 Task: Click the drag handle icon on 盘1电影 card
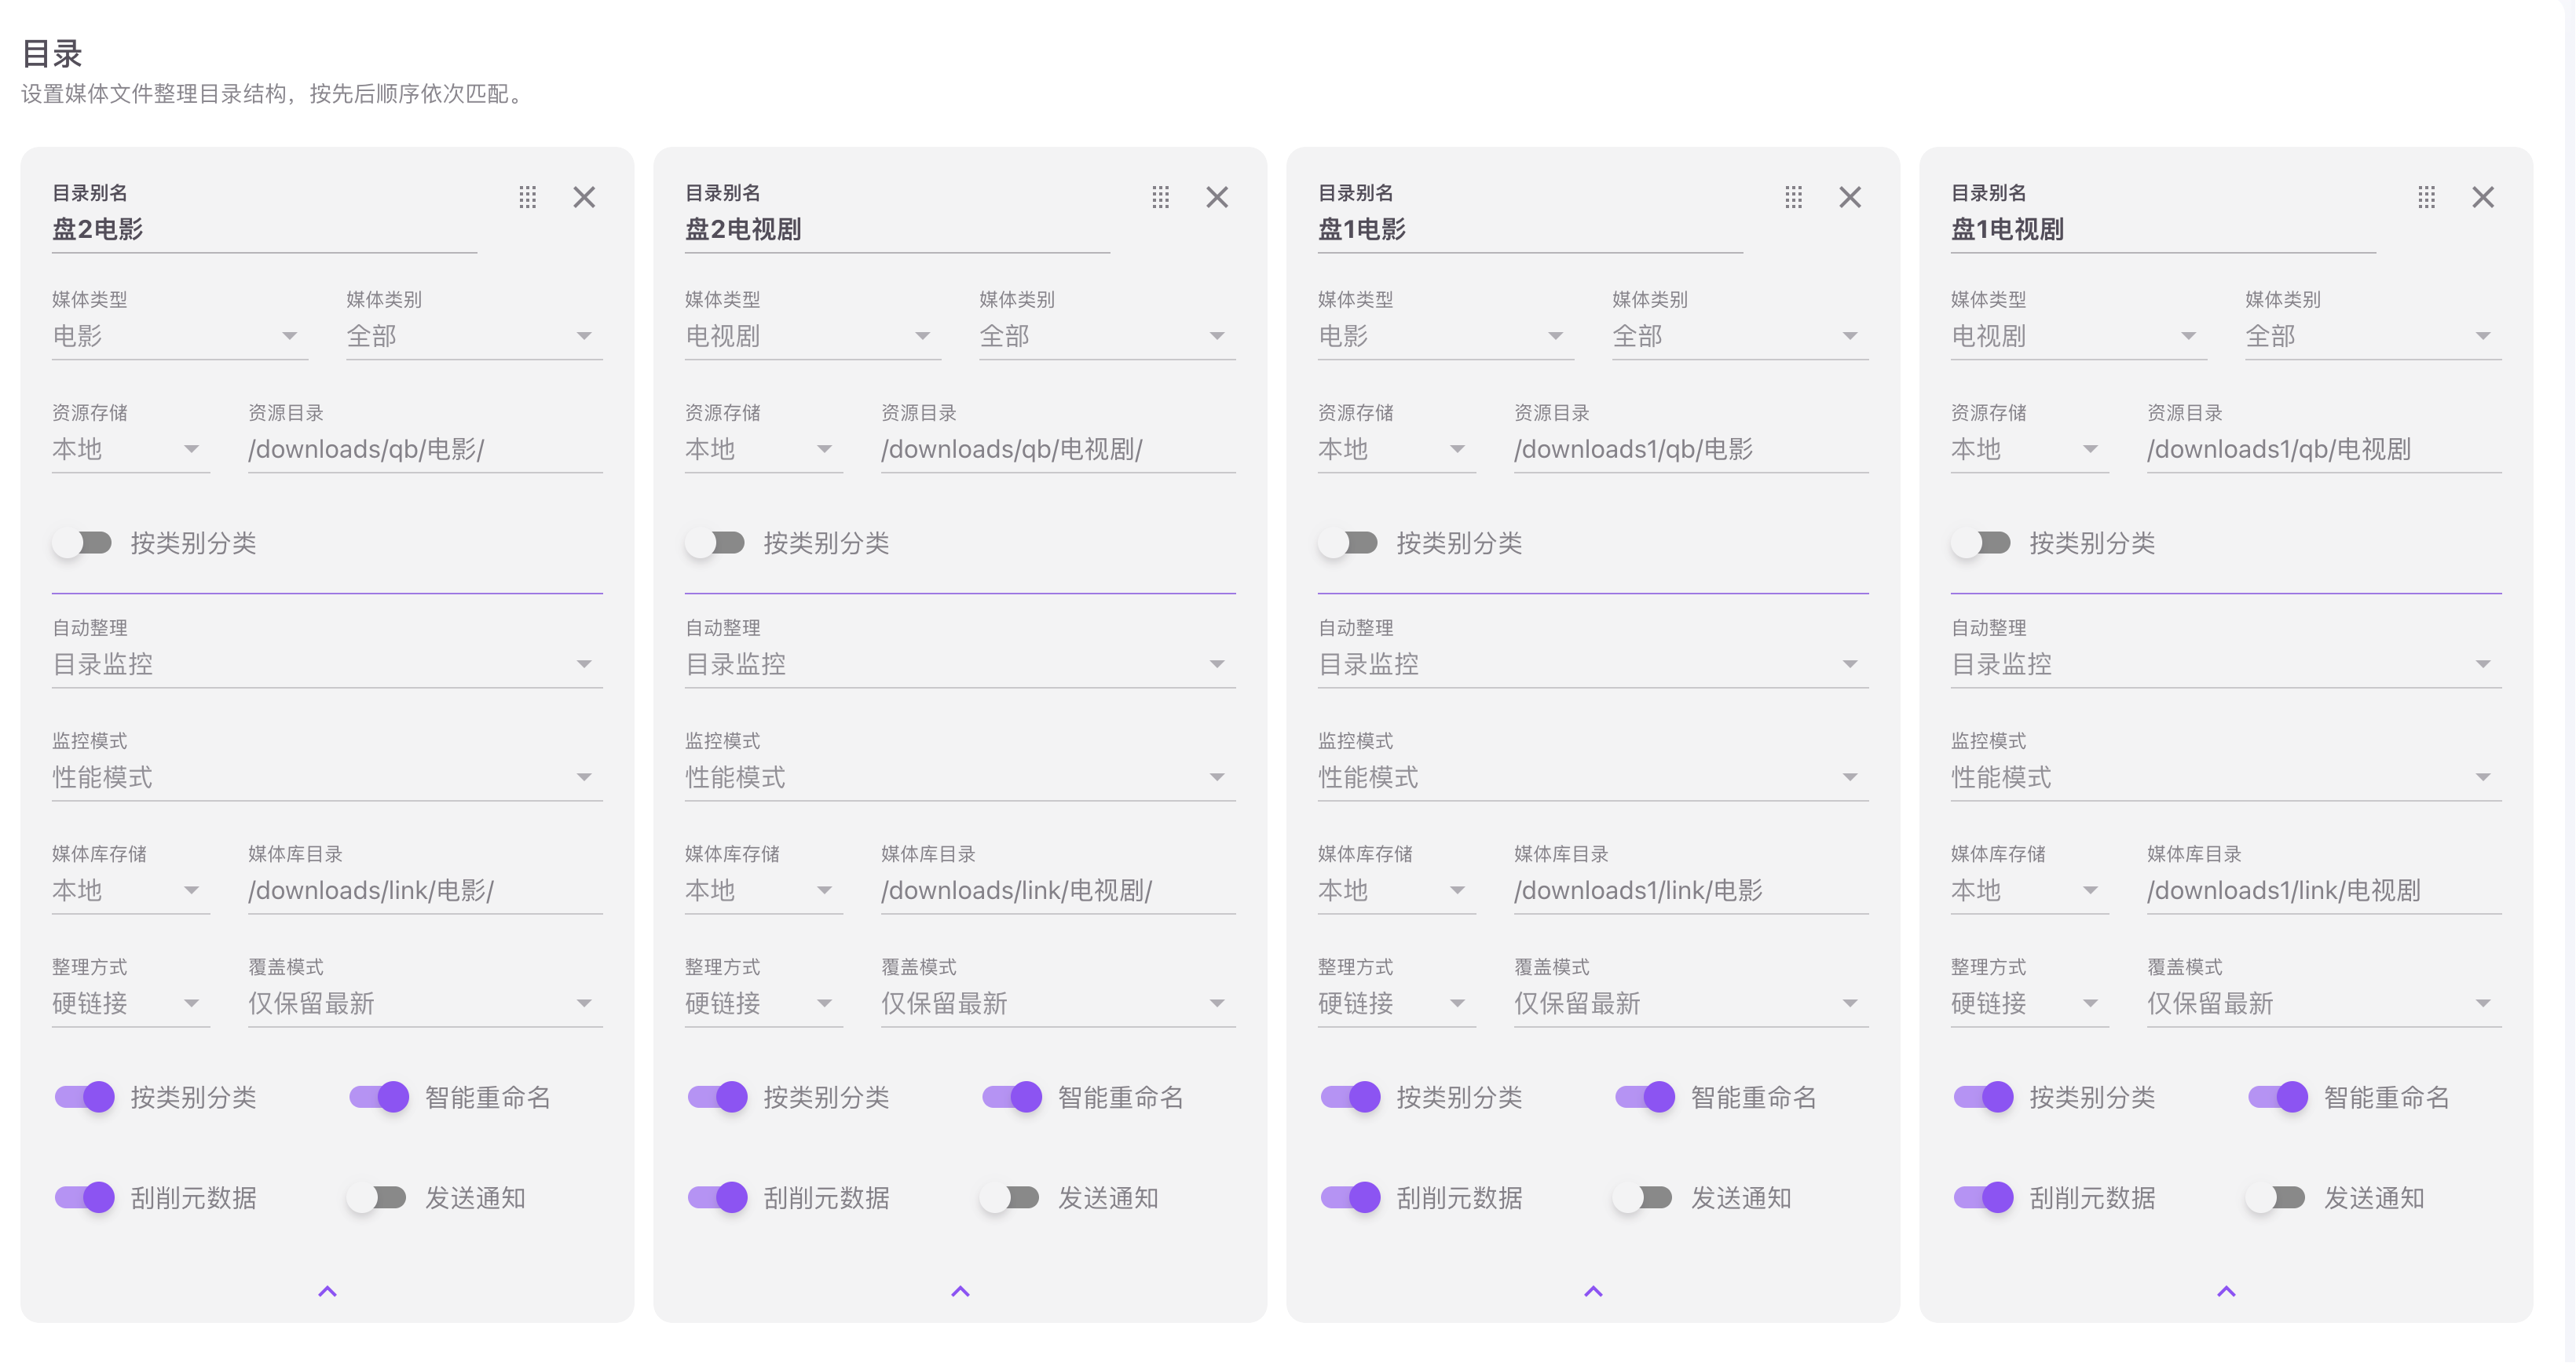pos(1793,197)
